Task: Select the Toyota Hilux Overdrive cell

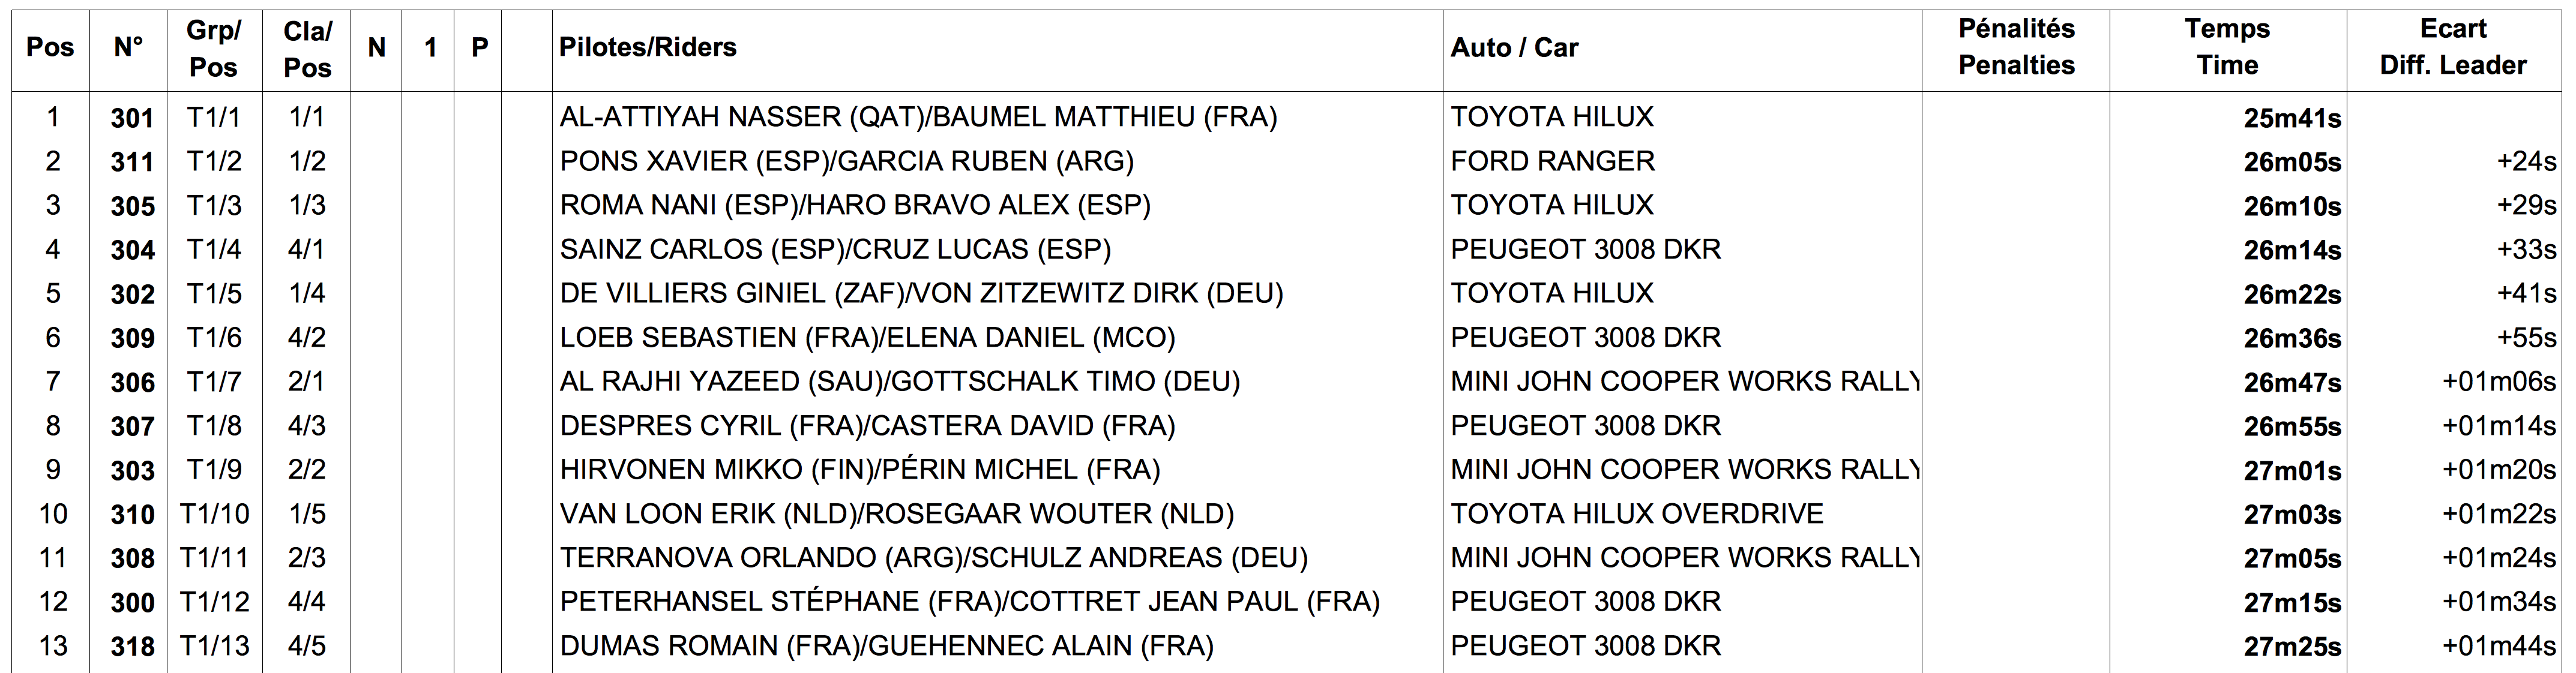Action: [1636, 514]
